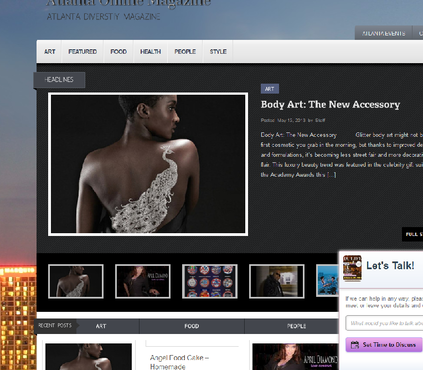
Task: Select the man in sunglasses carousel thumbnail
Action: point(277,281)
